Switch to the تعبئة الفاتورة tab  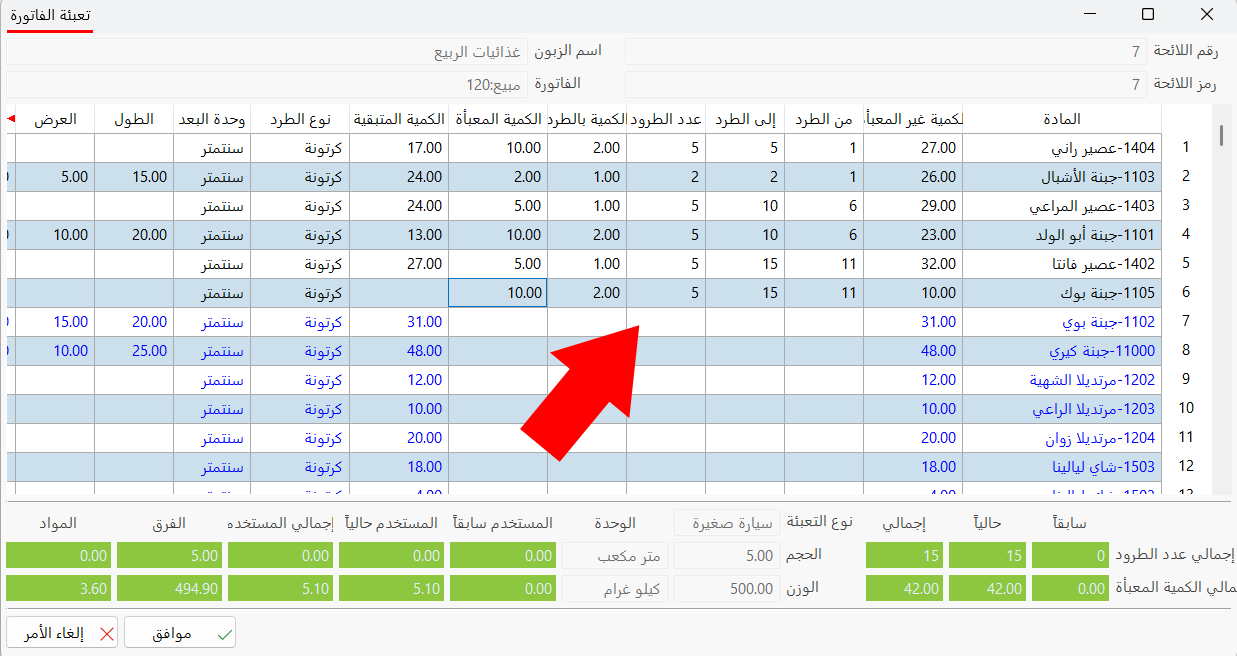[50, 17]
